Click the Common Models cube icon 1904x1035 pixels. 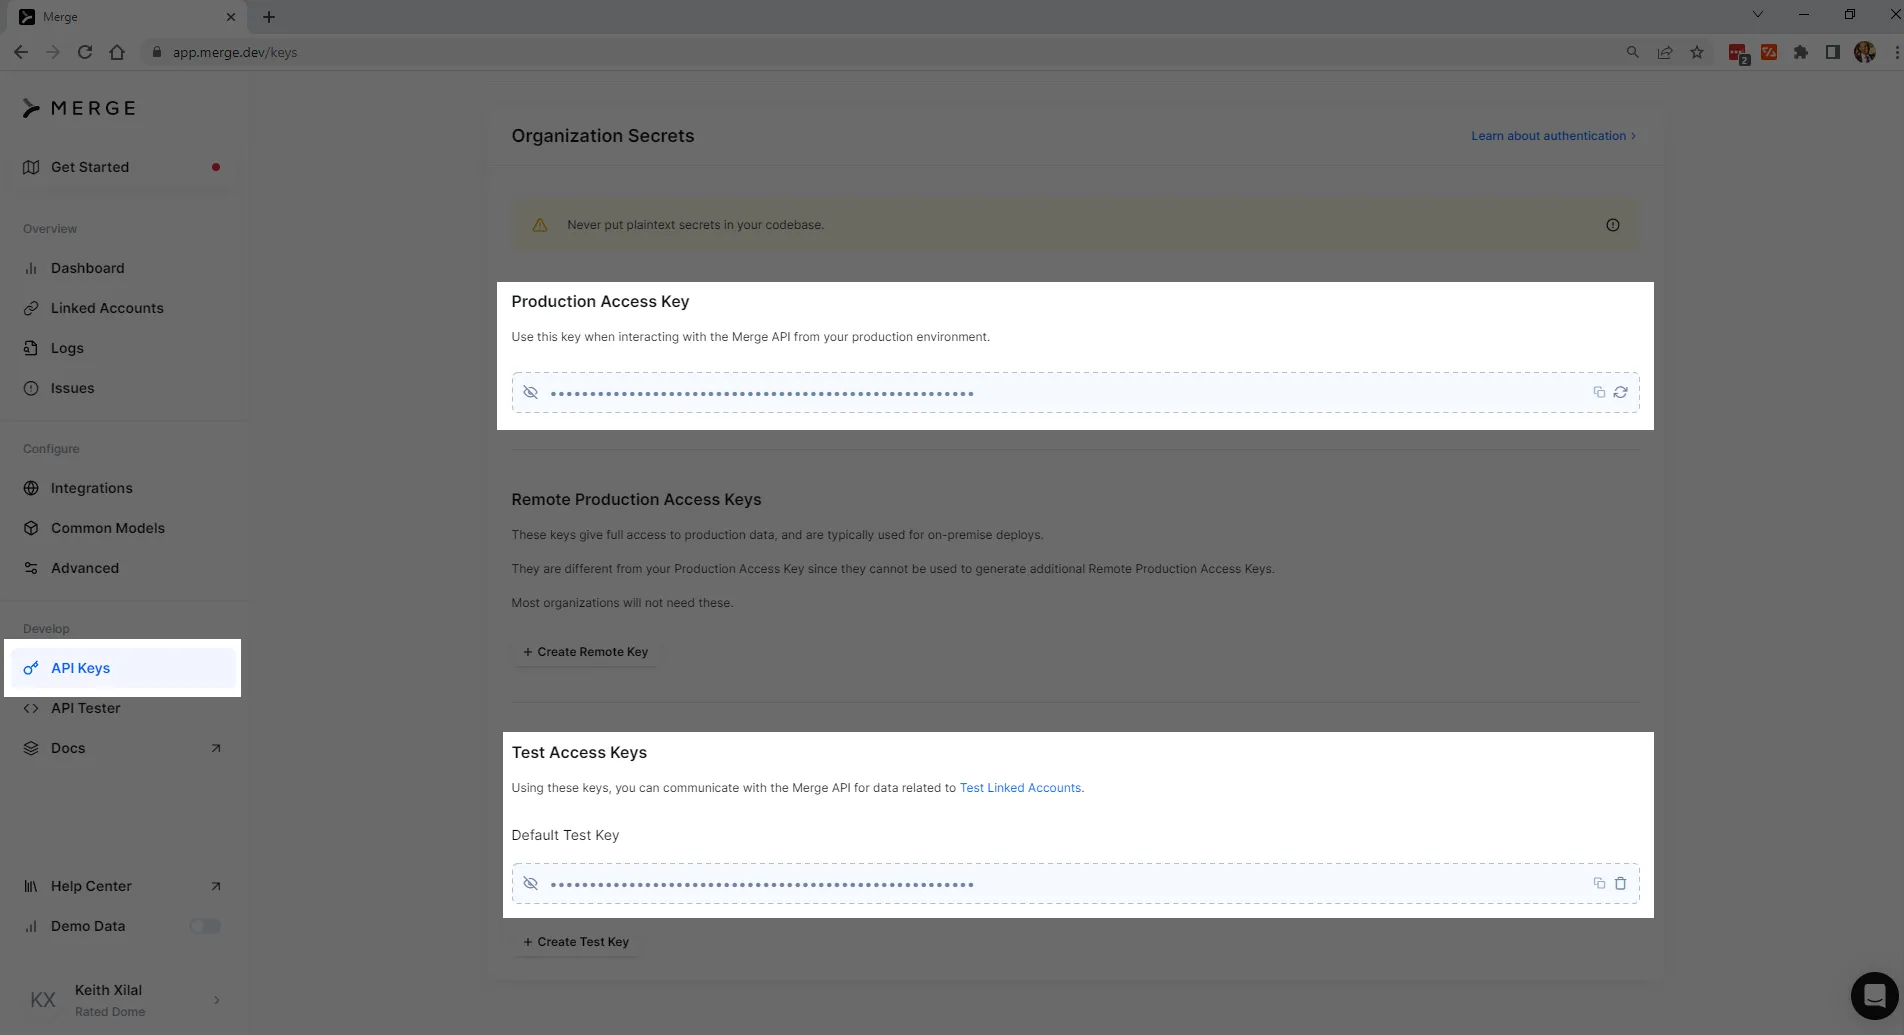pos(31,528)
